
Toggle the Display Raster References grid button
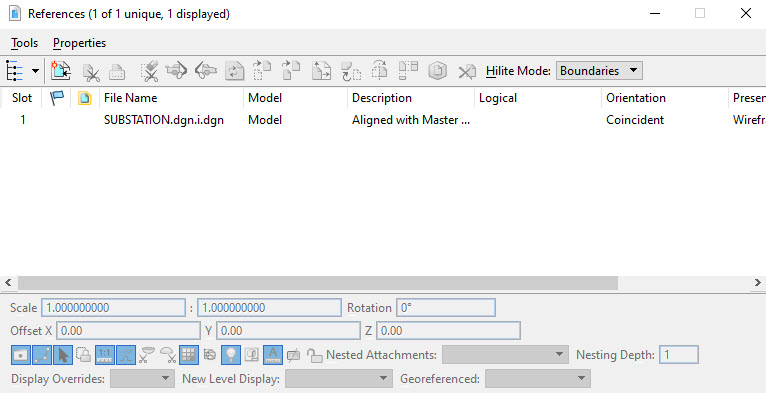[x=189, y=355]
